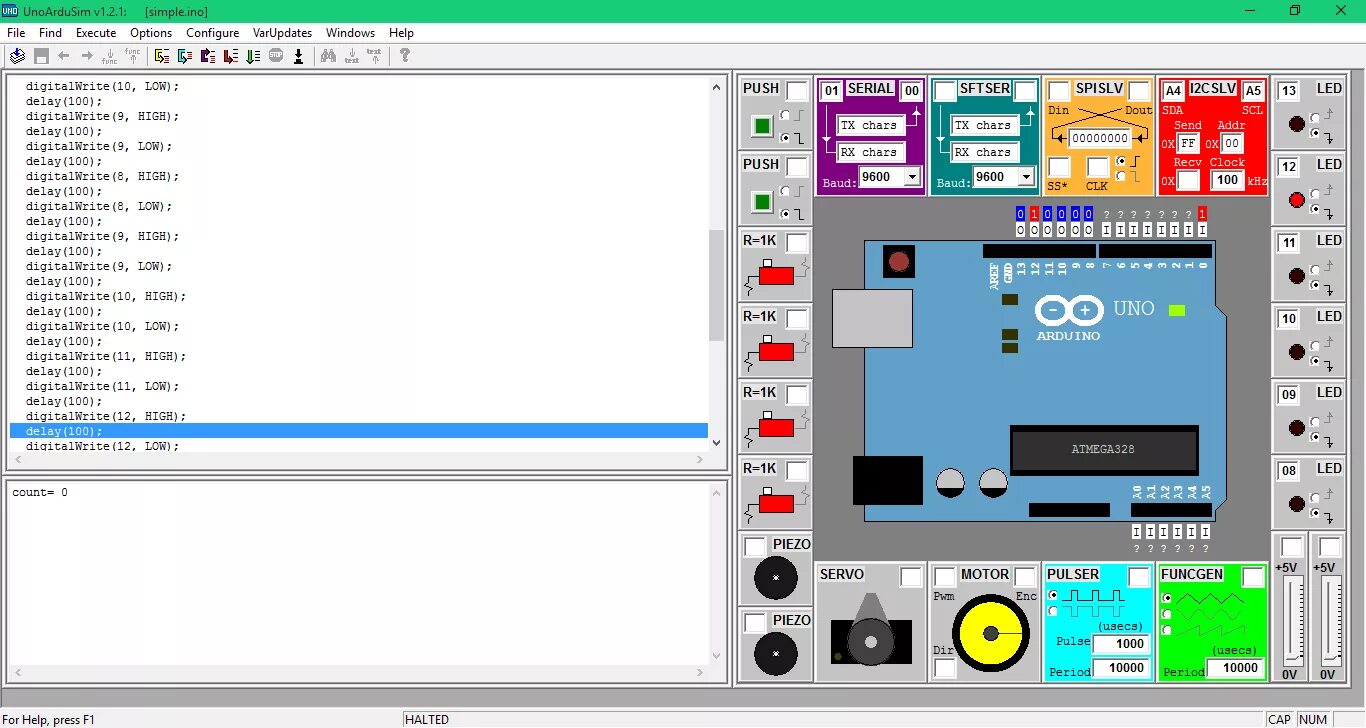Click the binoculars Find icon
Image resolution: width=1366 pixels, height=728 pixels.
click(x=328, y=56)
